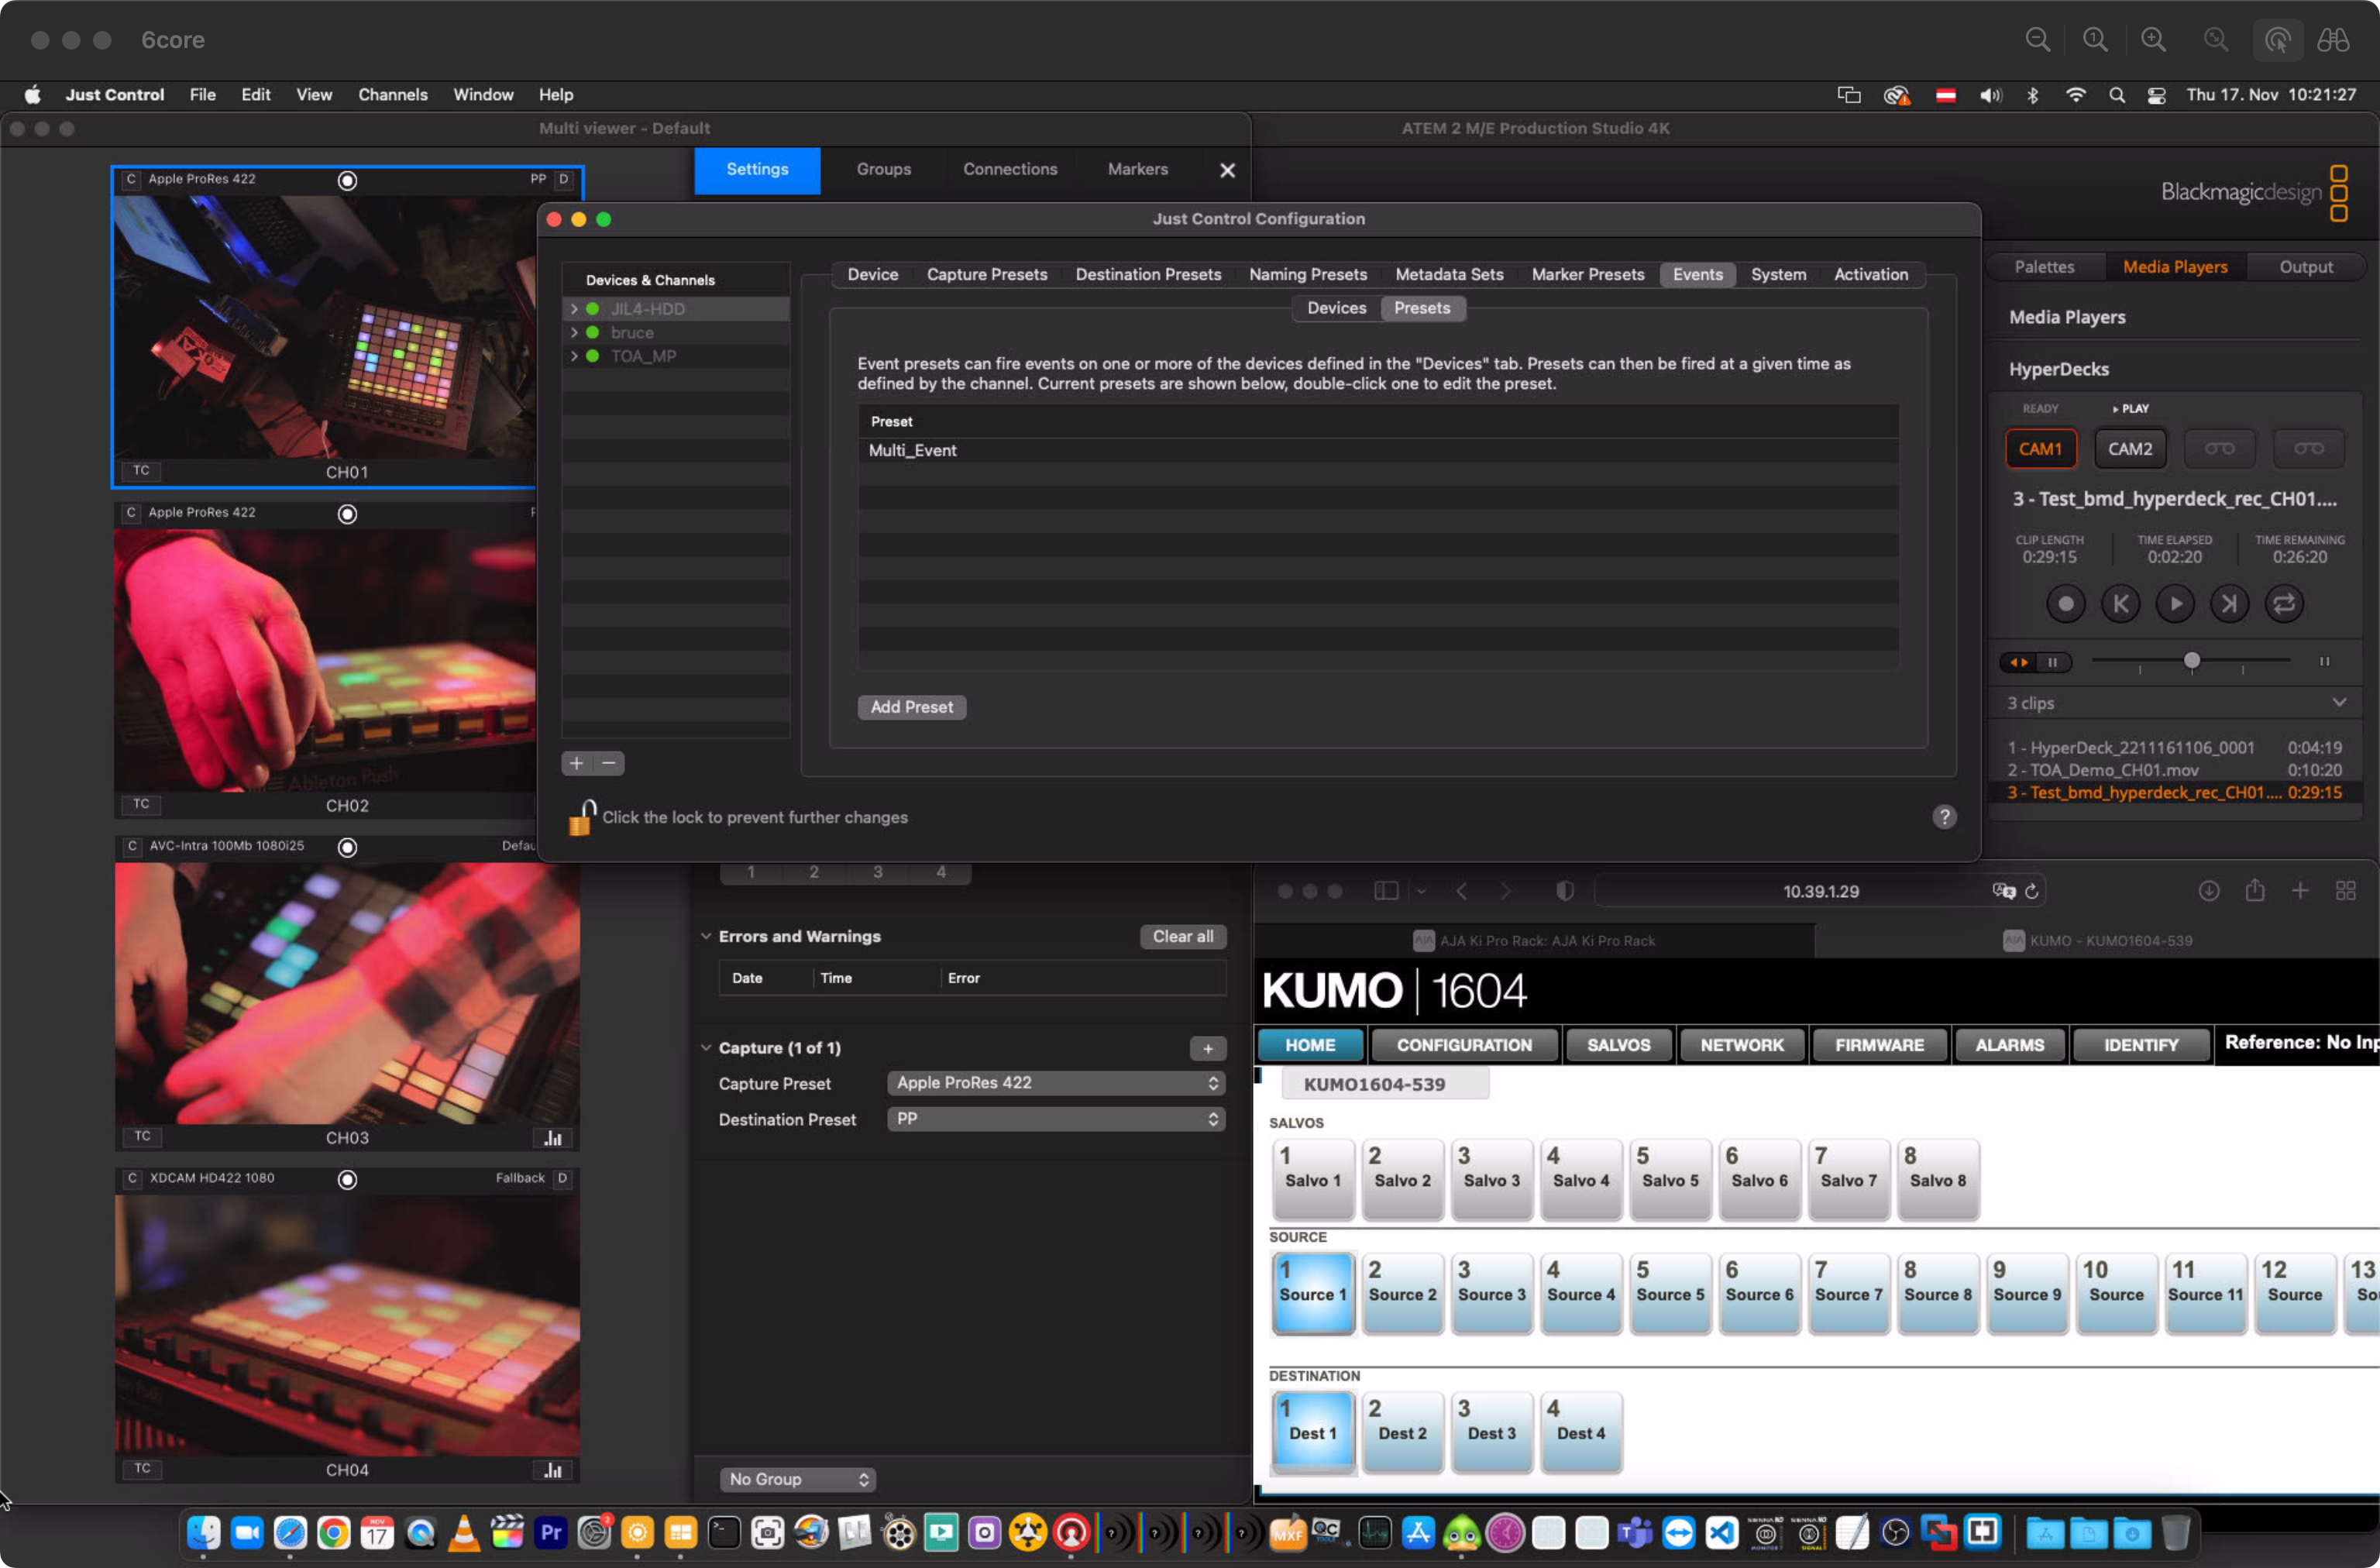Expand the bruce device tree item
The width and height of the screenshot is (2380, 1568).
(x=574, y=333)
